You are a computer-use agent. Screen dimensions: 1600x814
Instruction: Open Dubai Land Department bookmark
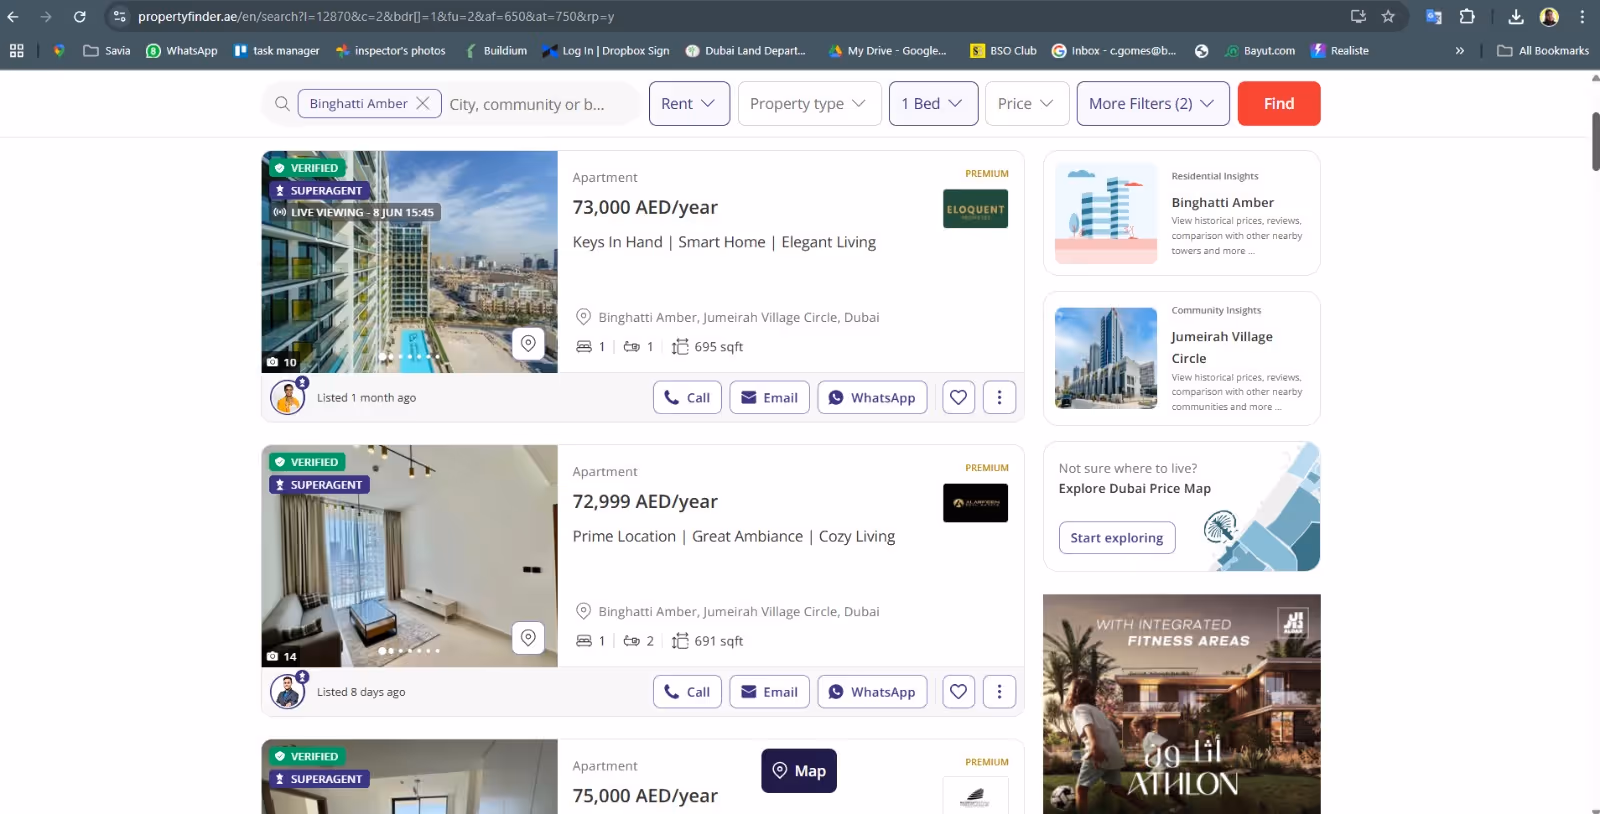pos(746,50)
